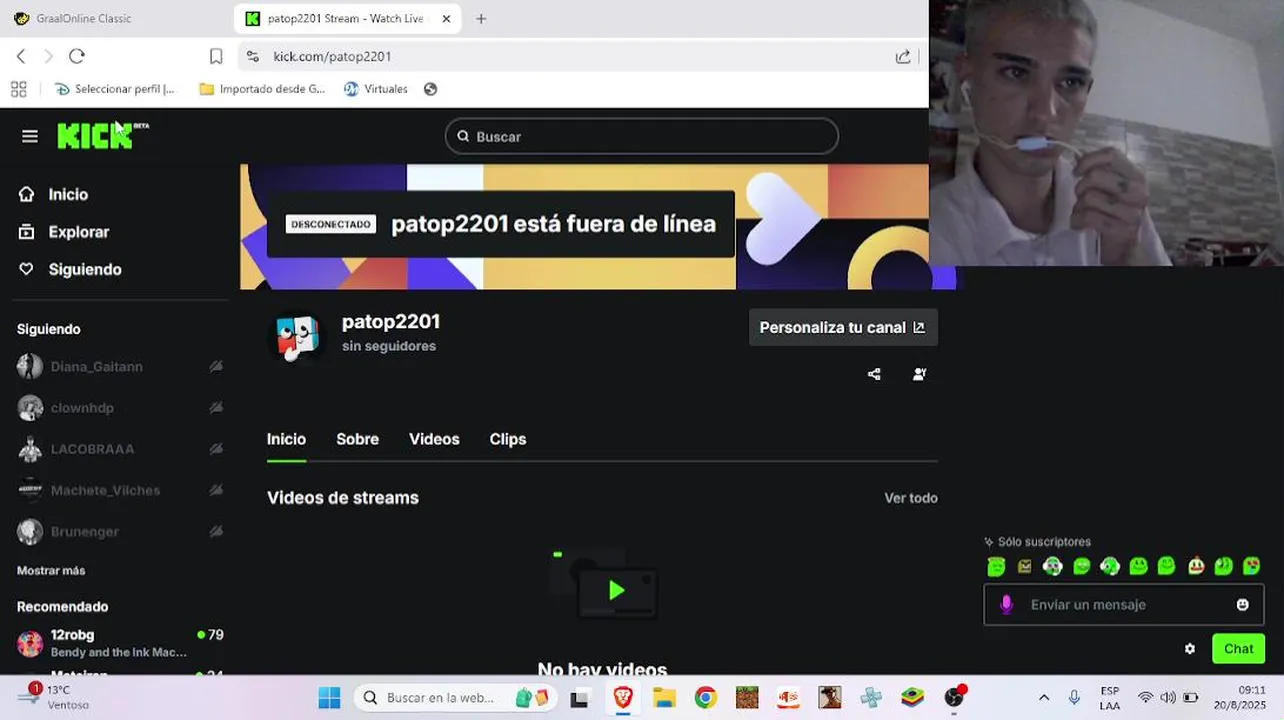This screenshot has width=1284, height=720.
Task: Click ESP LAA language indicator
Action: (1109, 698)
